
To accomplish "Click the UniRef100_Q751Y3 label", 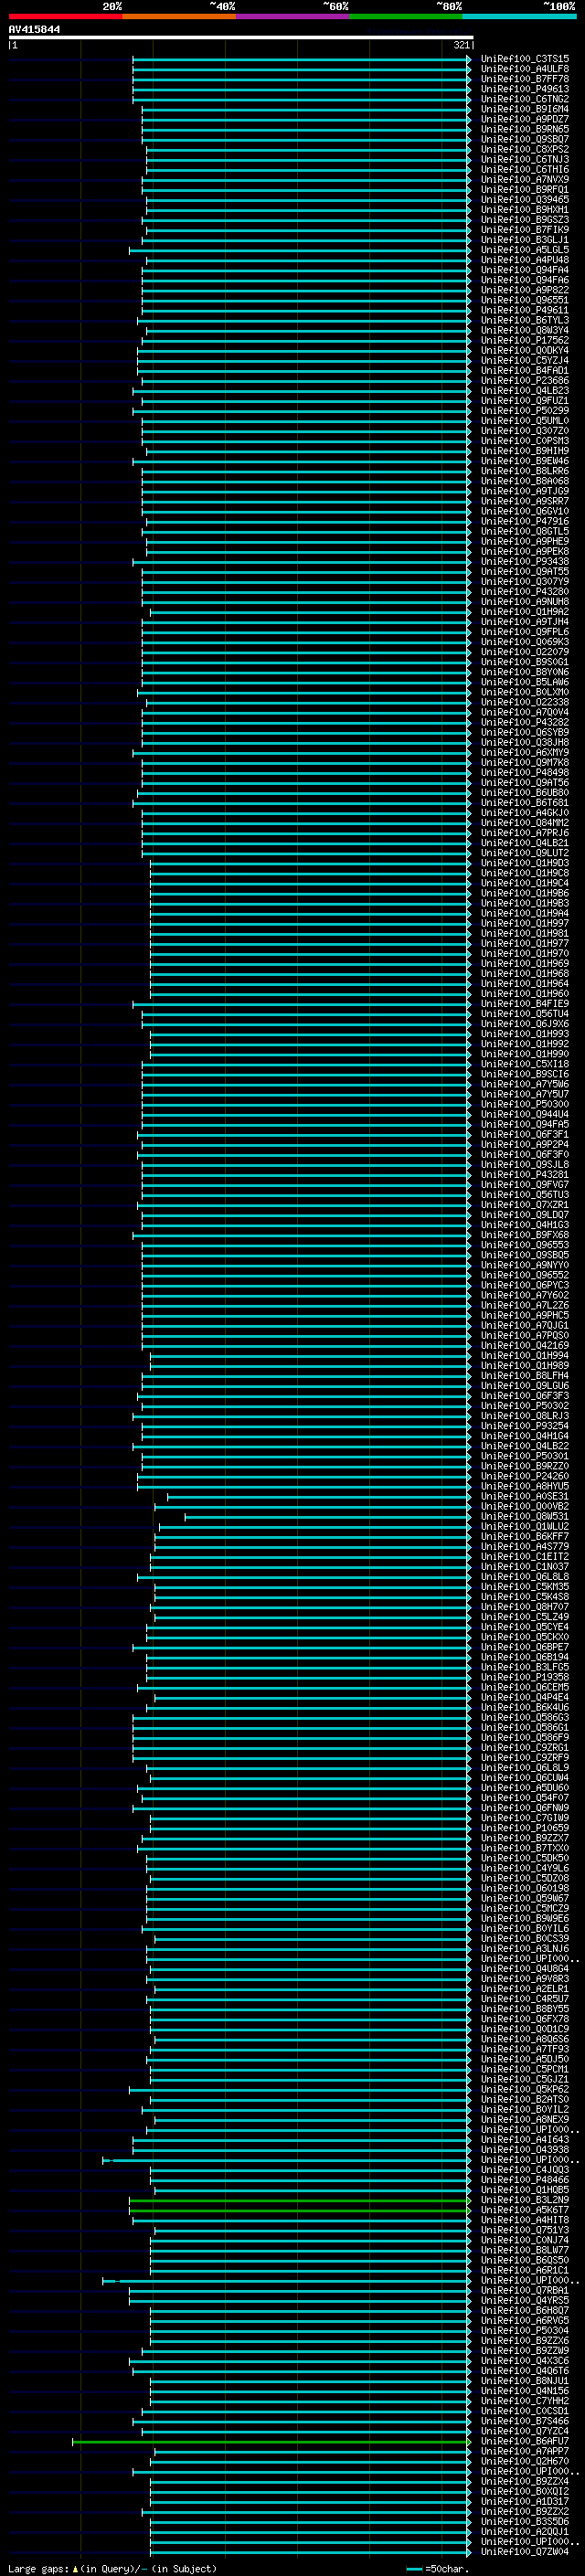I will tap(525, 2230).
